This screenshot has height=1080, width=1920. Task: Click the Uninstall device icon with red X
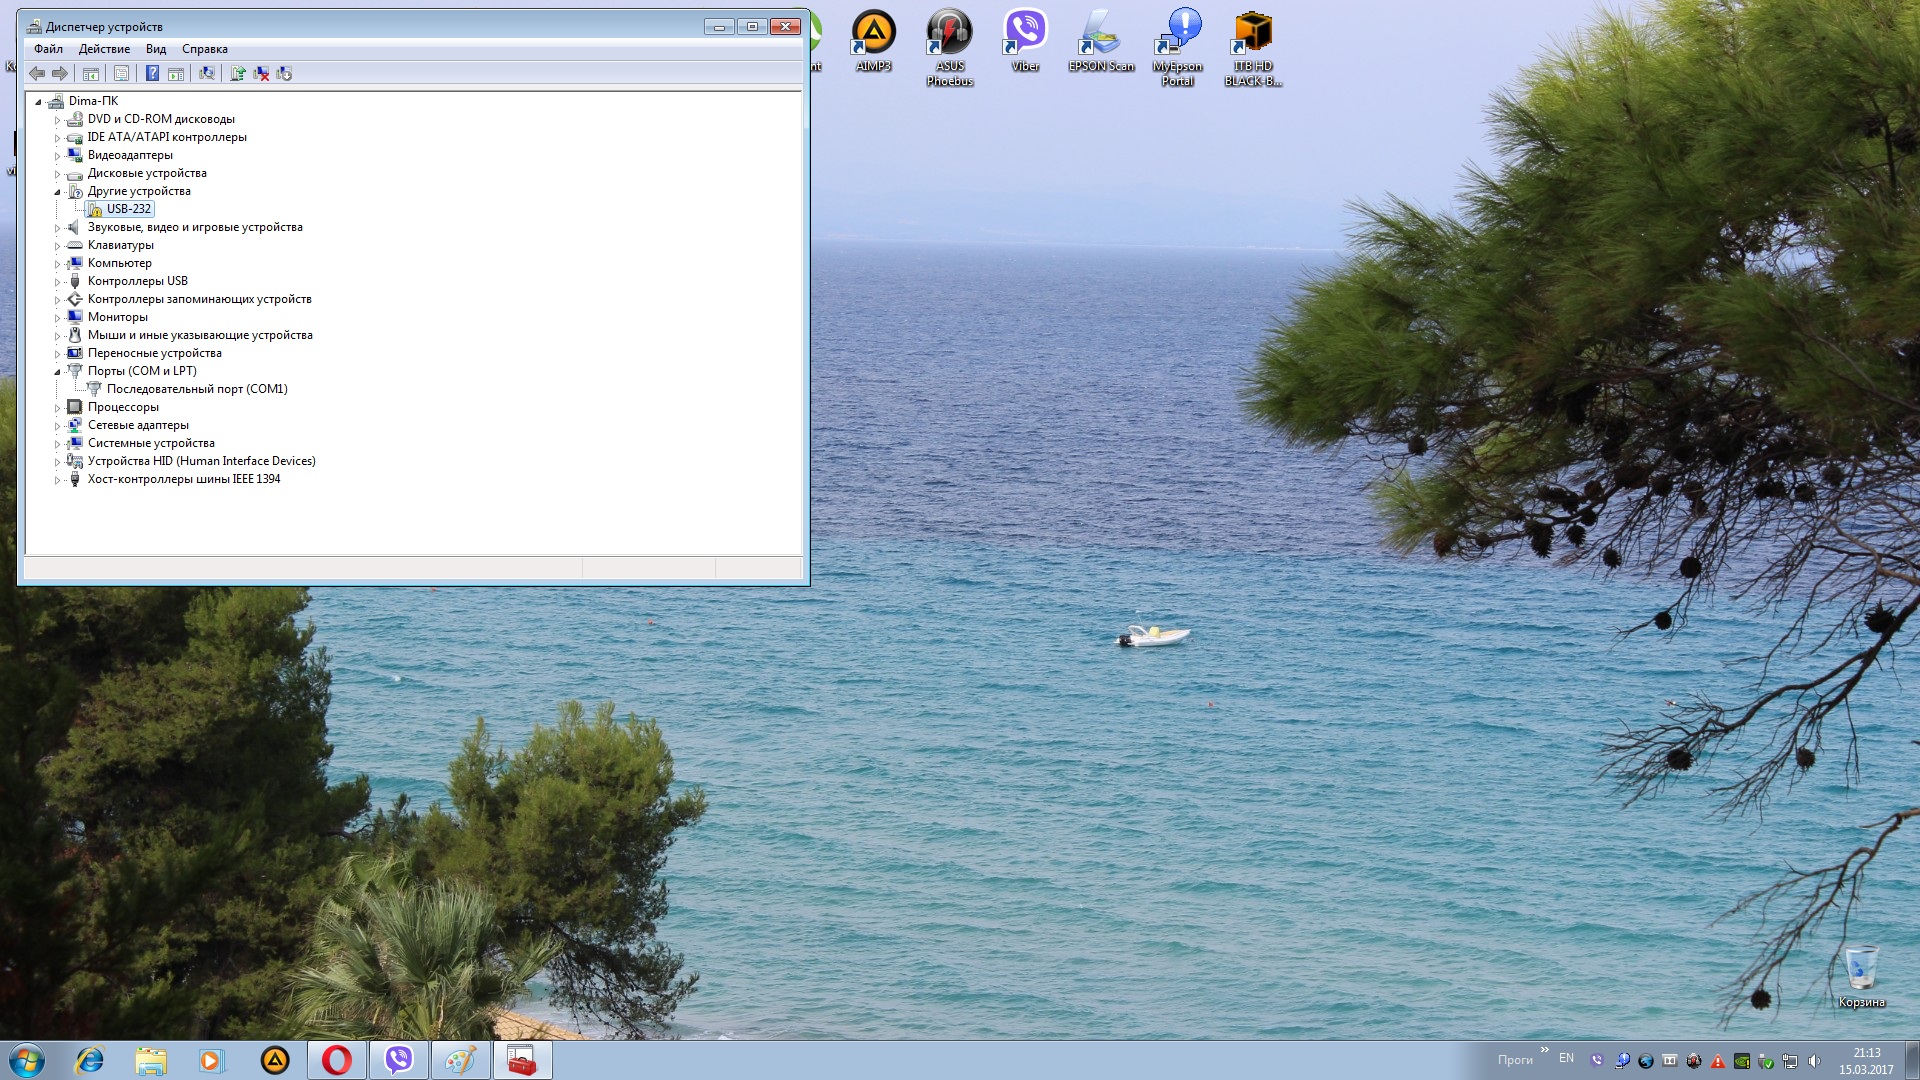pos(261,73)
